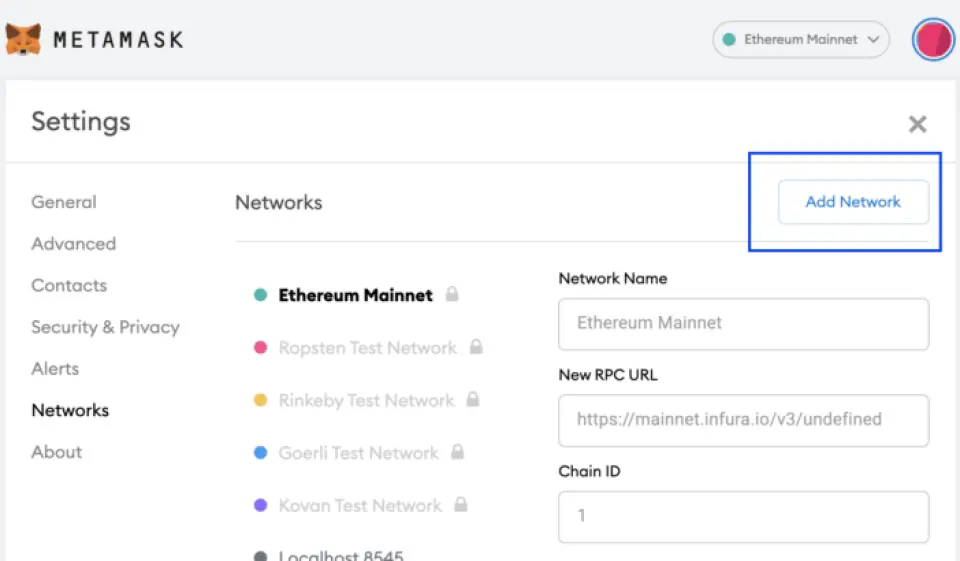This screenshot has width=960, height=561.
Task: Select Ropsten Test Network from list
Action: pyautogui.click(x=367, y=348)
